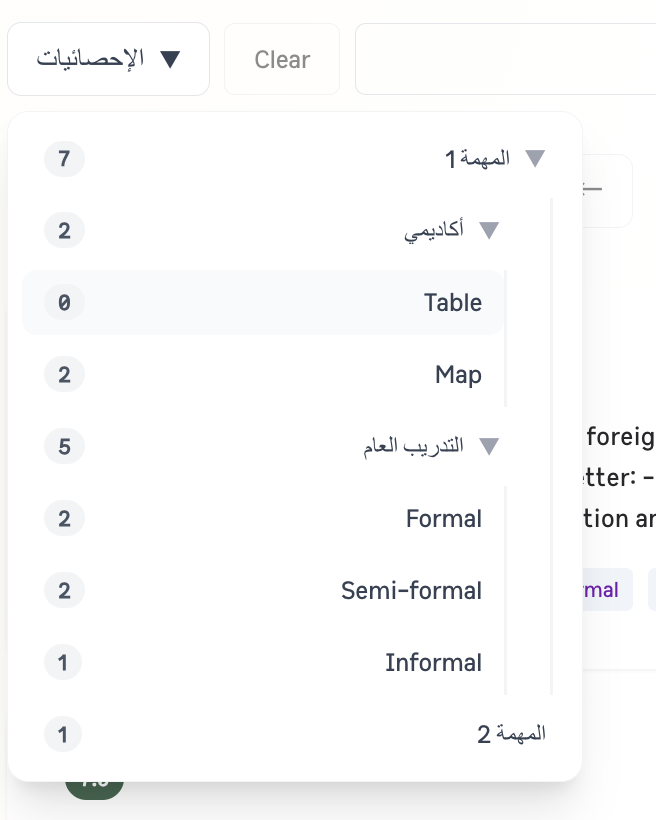656x820 pixels.
Task: Collapse the التدريب العام group arrow
Action: pos(489,446)
